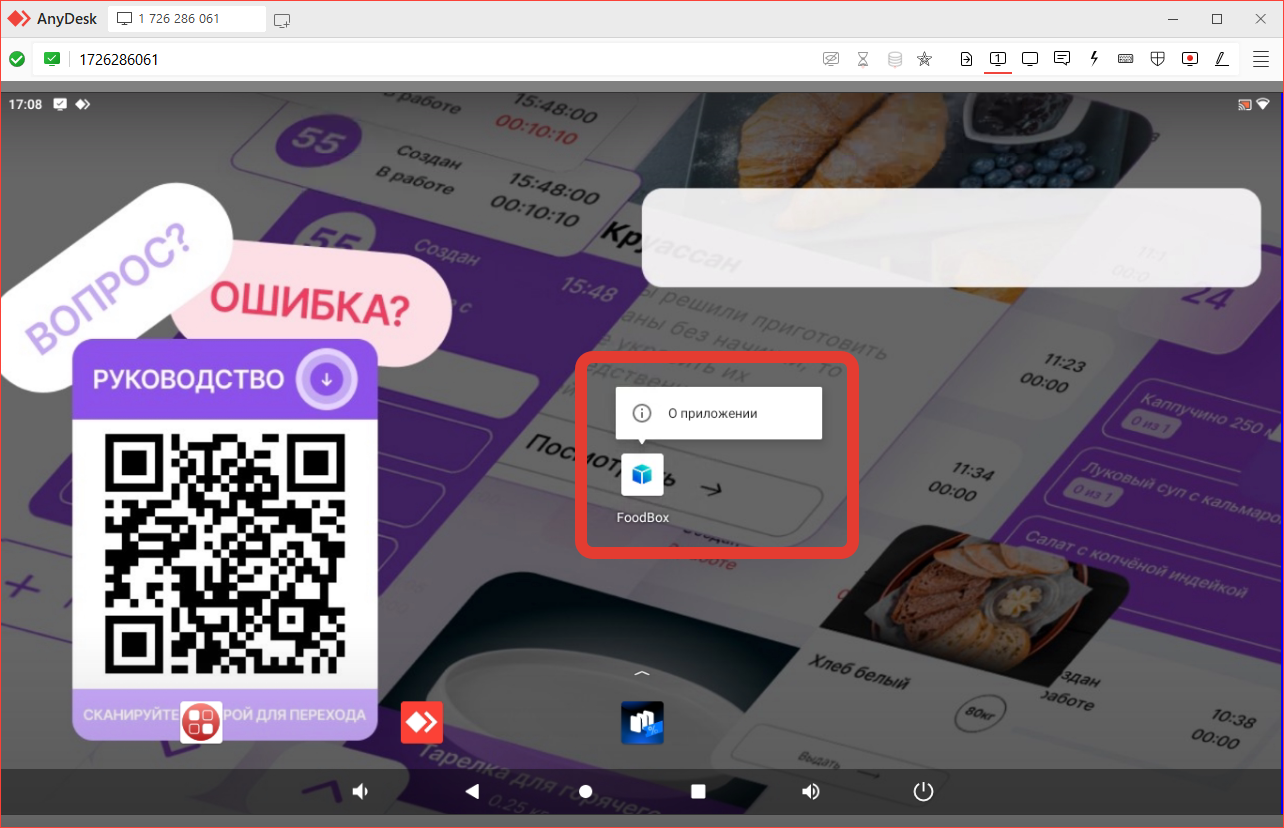Open the red four-dot grid app in the dock

coord(201,722)
